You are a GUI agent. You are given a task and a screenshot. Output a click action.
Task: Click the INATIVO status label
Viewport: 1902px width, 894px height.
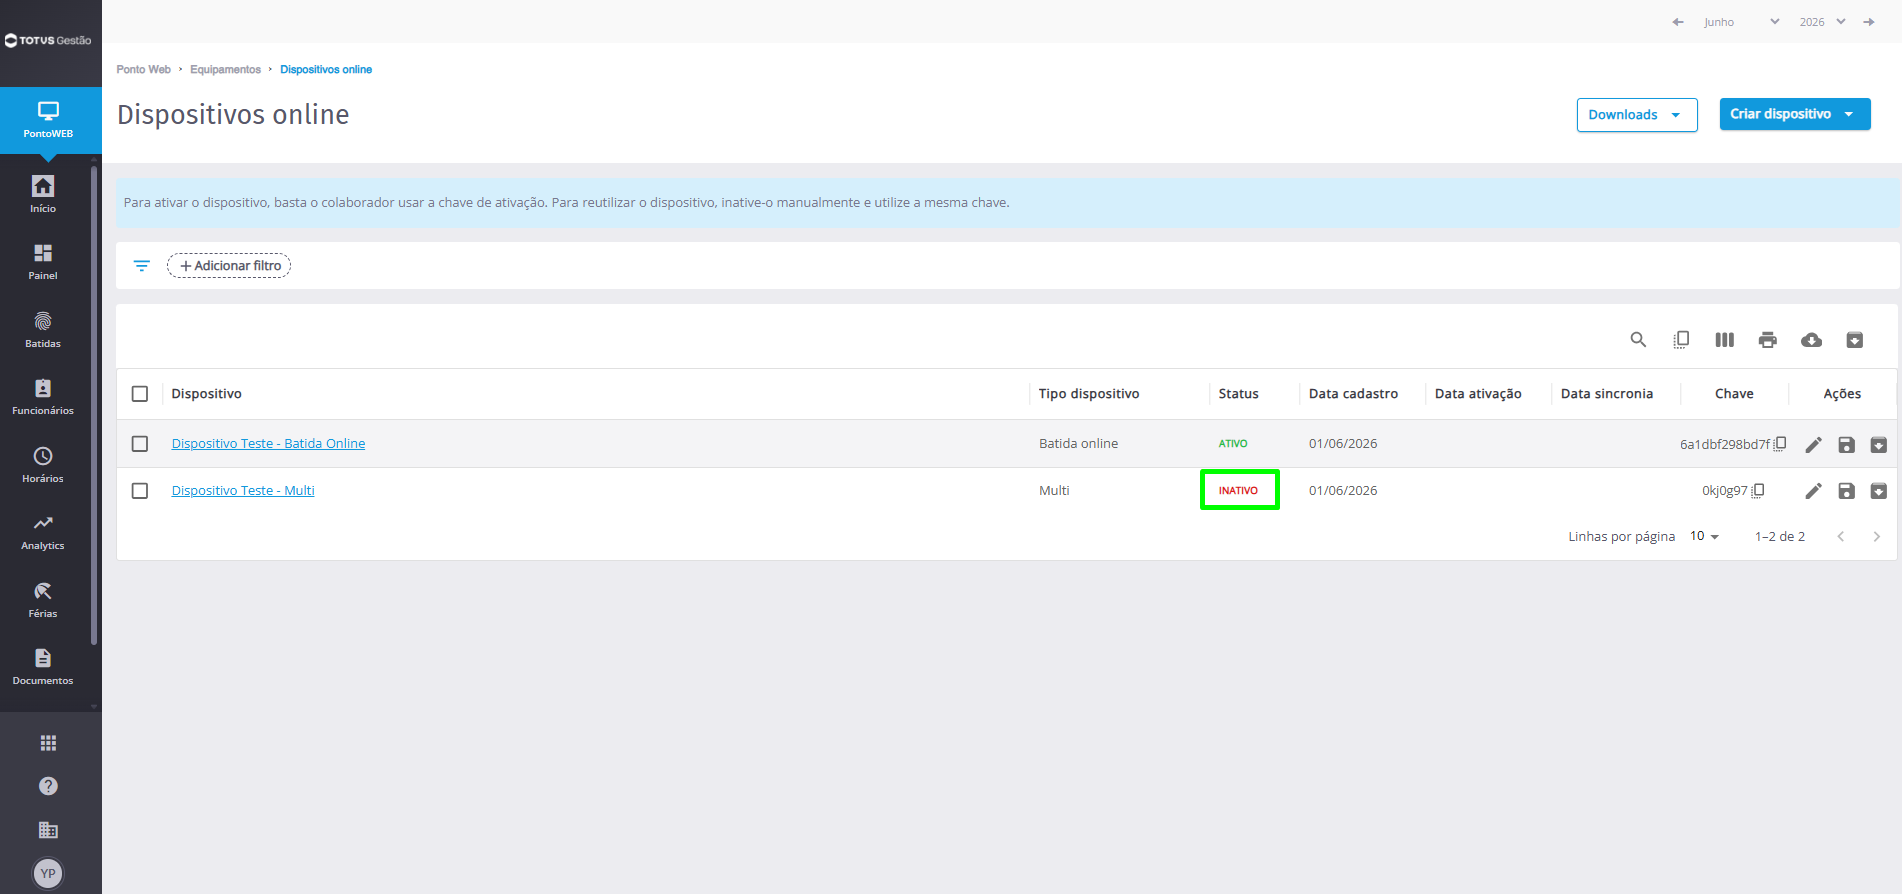point(1238,491)
